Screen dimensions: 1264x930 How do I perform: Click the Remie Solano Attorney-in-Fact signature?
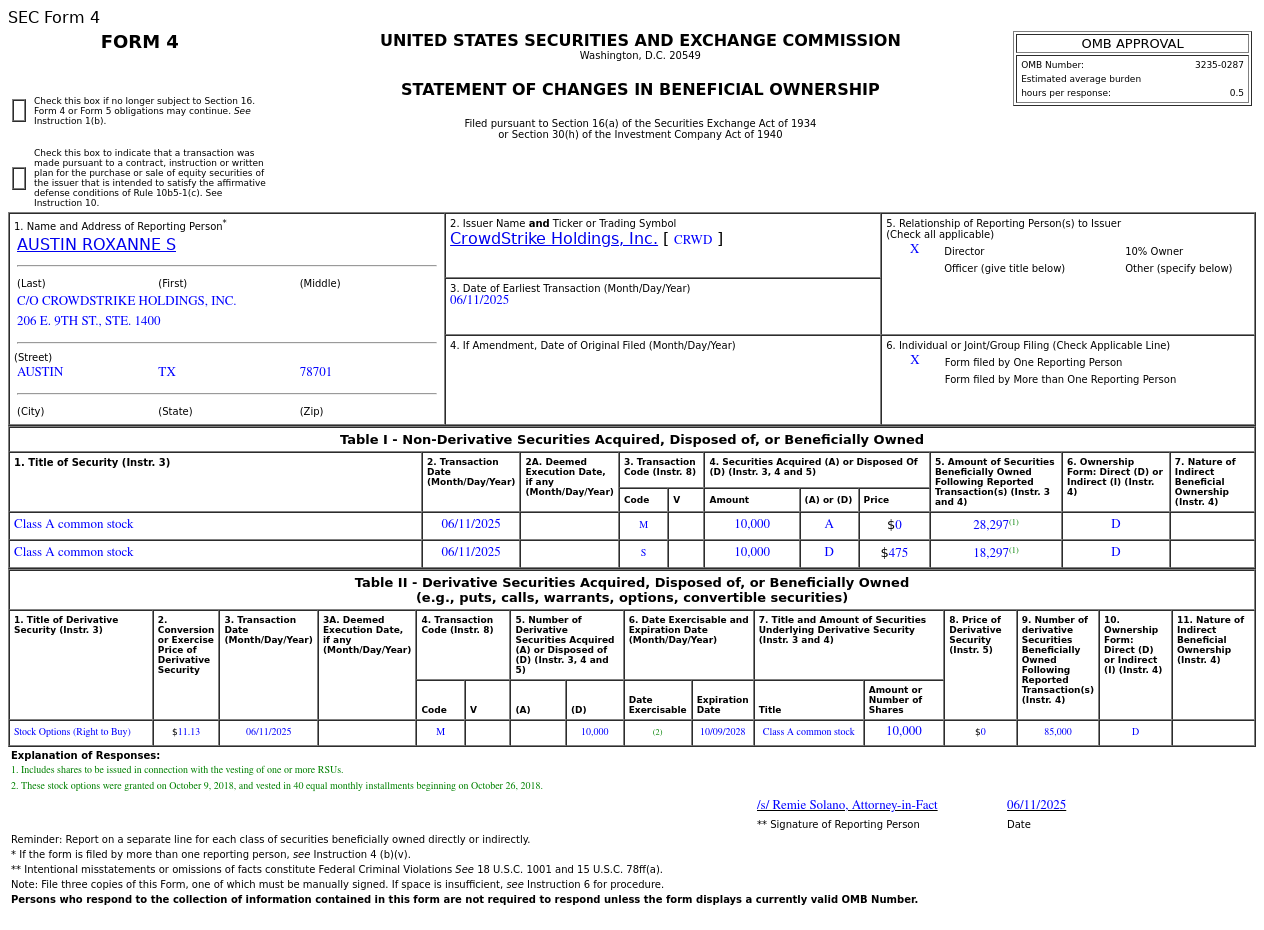click(847, 806)
